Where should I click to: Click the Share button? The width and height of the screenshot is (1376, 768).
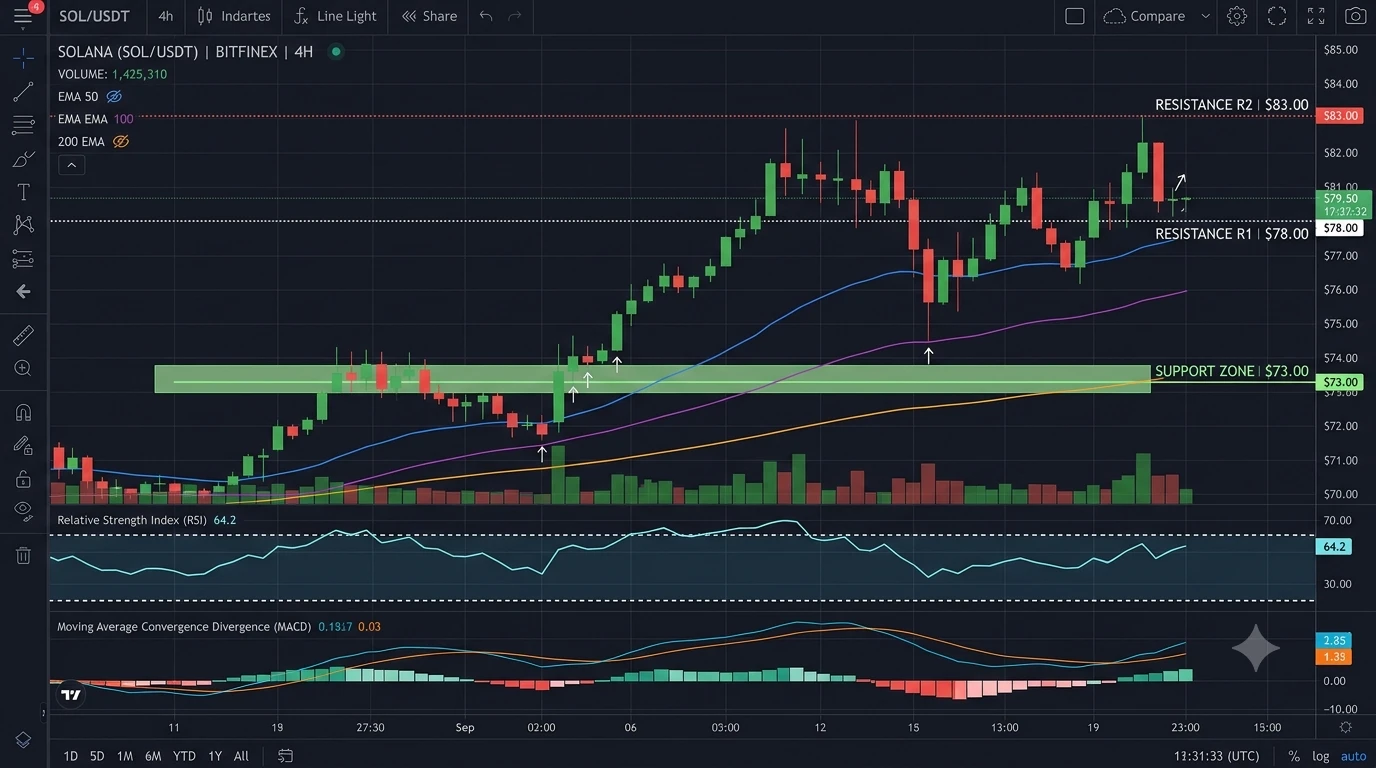429,16
